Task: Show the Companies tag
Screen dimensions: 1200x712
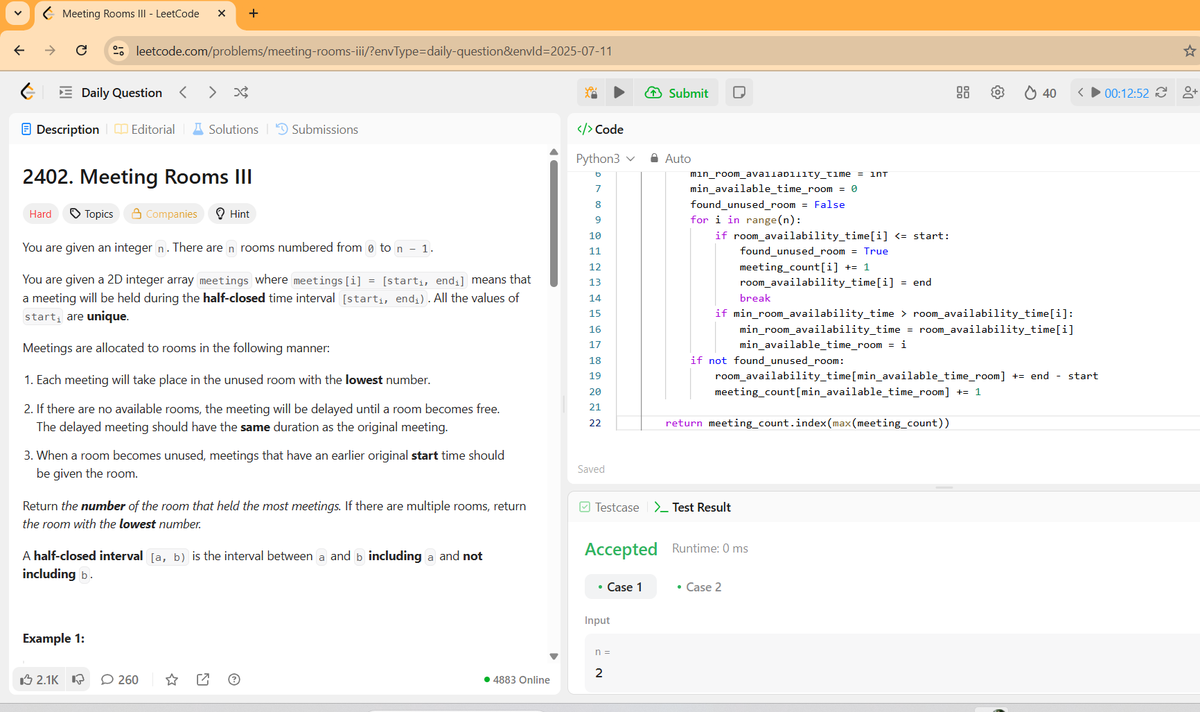Action: [x=165, y=214]
